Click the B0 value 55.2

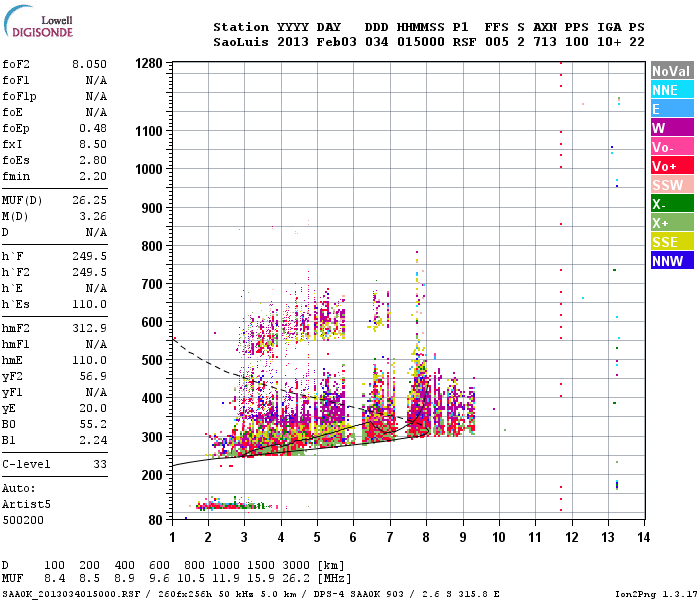[93, 425]
